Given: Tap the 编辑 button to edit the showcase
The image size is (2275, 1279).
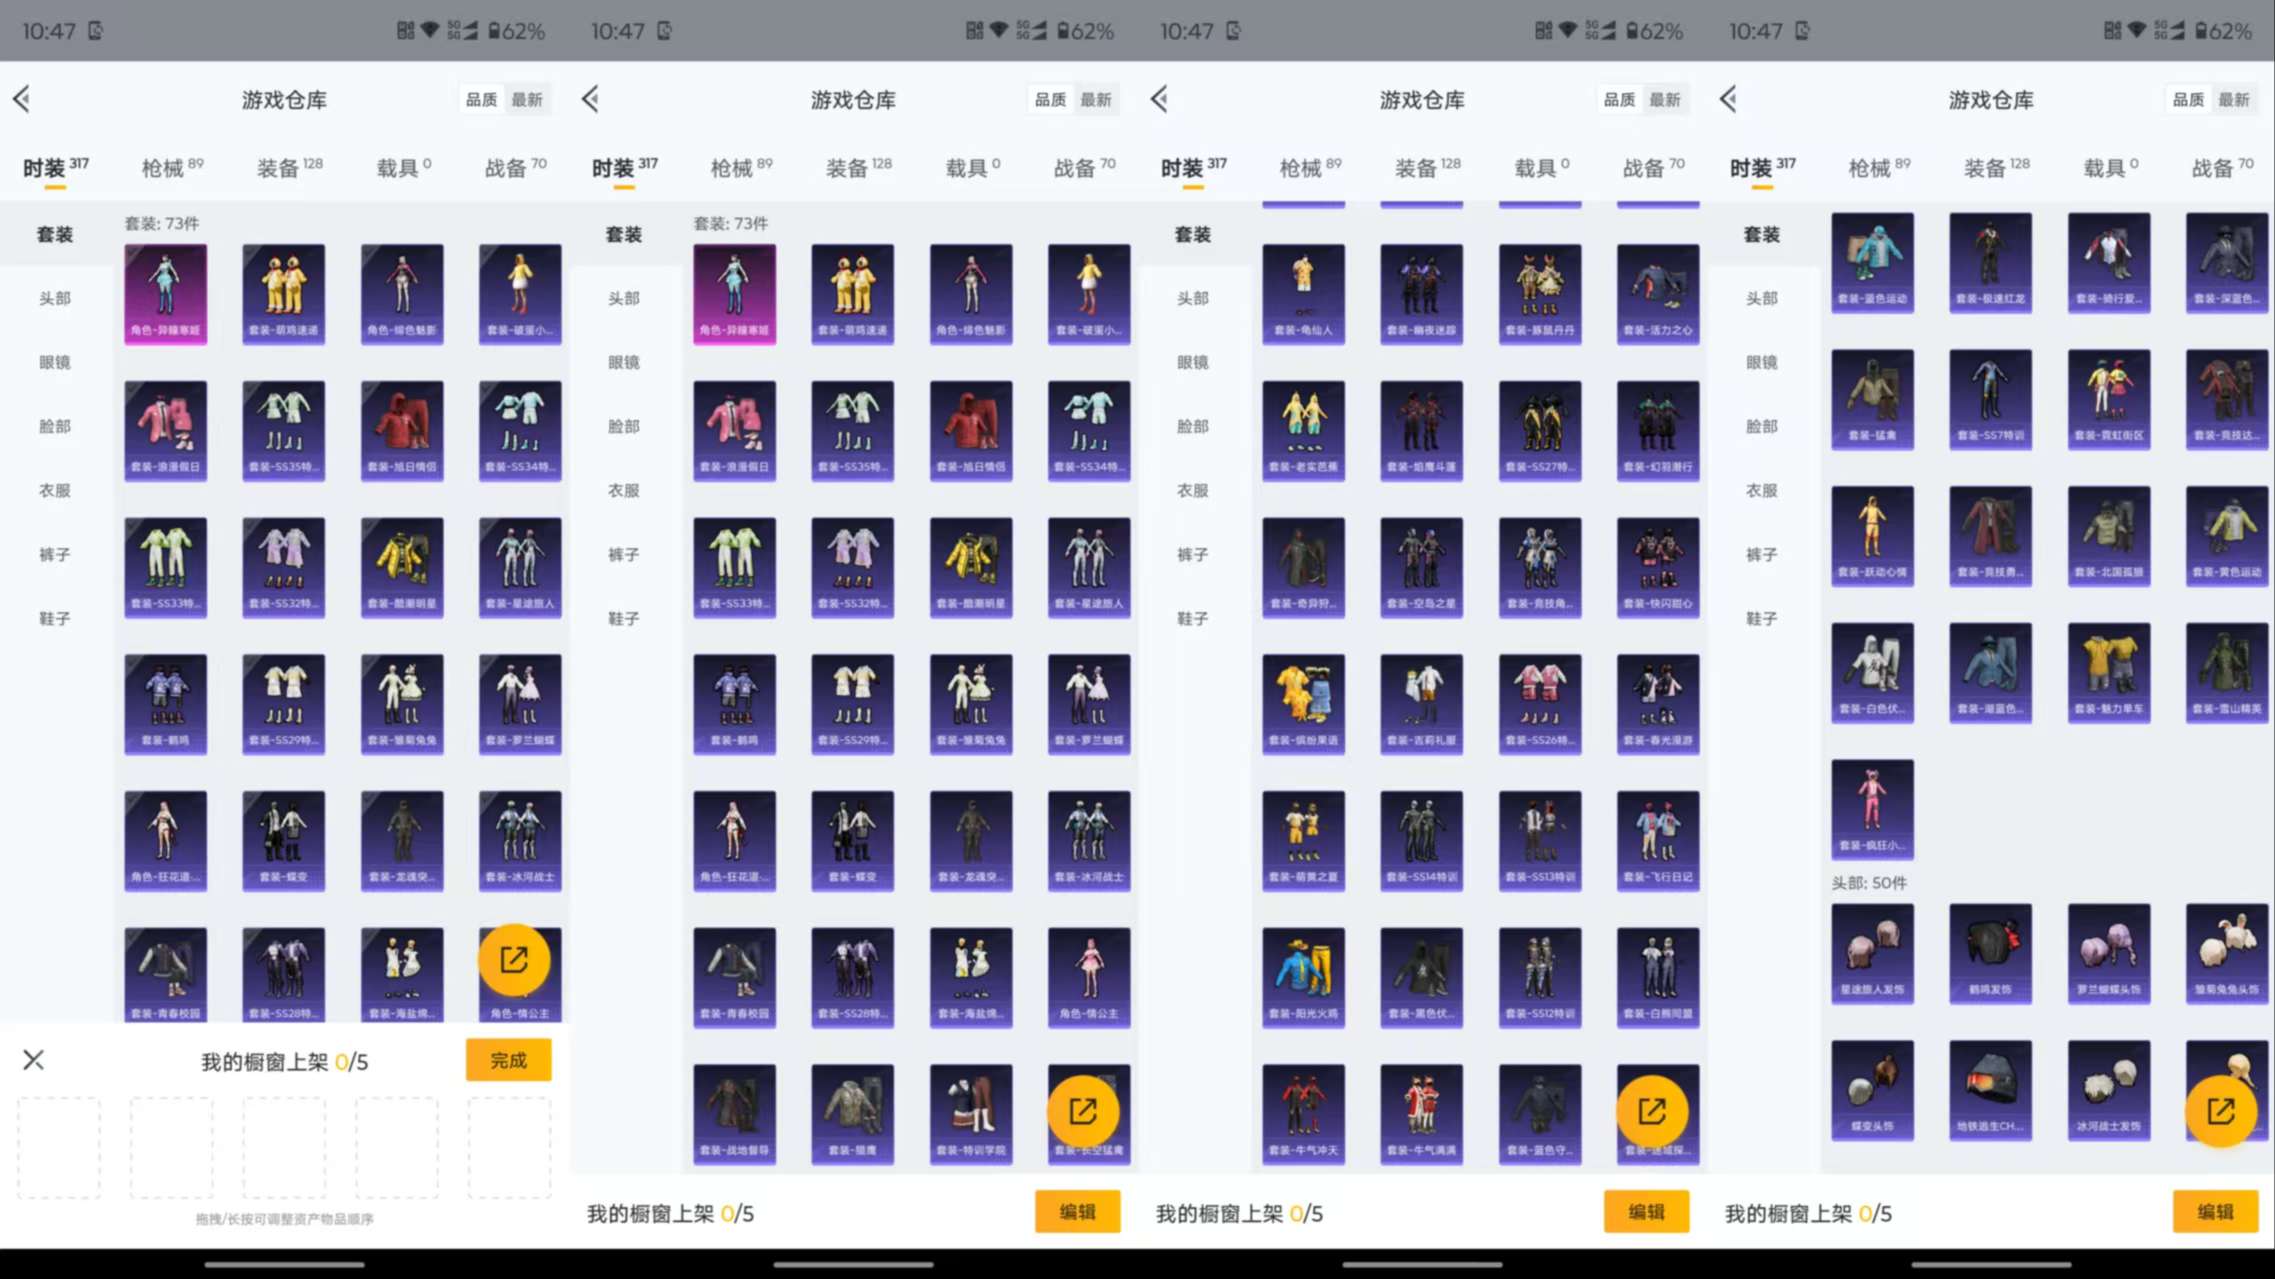Looking at the screenshot, I should pyautogui.click(x=1077, y=1211).
